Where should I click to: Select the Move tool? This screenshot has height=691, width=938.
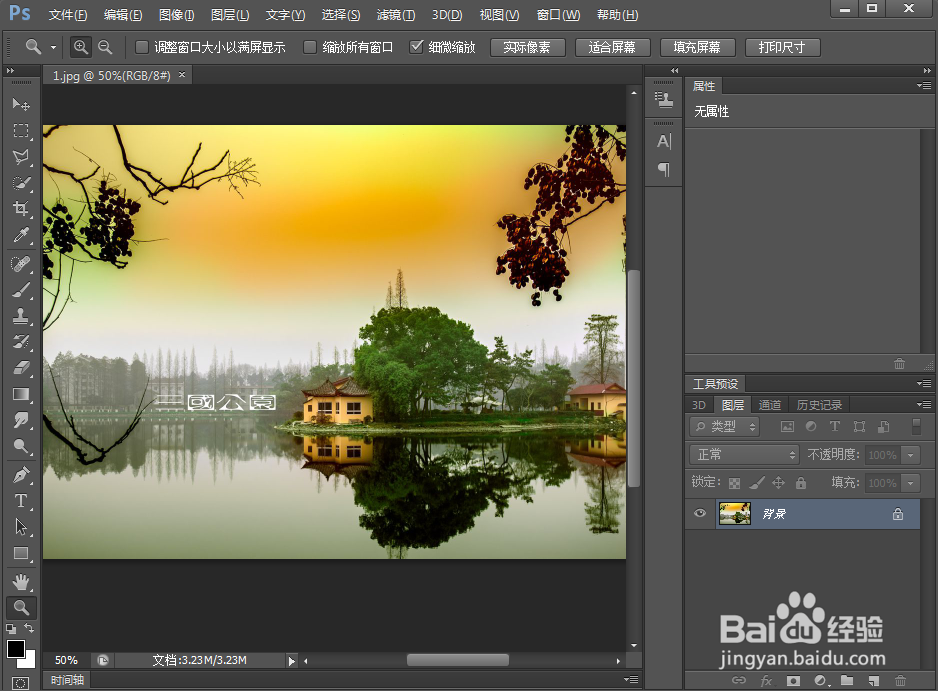point(21,104)
